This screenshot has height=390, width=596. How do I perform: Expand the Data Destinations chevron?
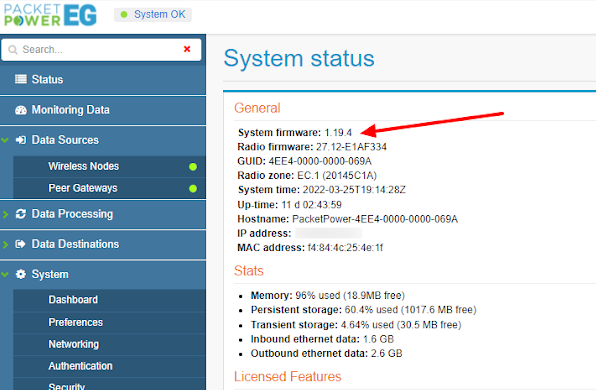(x=5, y=244)
